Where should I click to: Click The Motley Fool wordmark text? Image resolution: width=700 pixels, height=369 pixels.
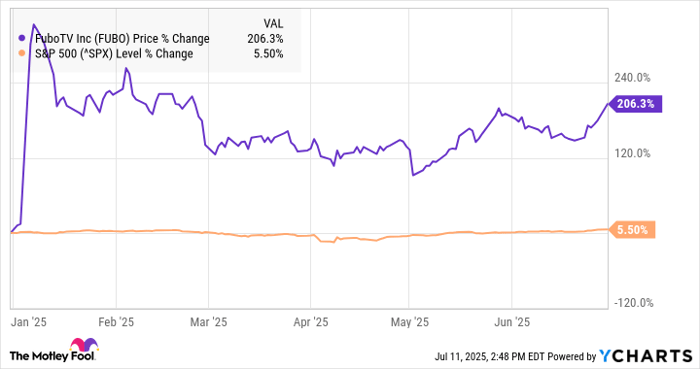point(52,356)
